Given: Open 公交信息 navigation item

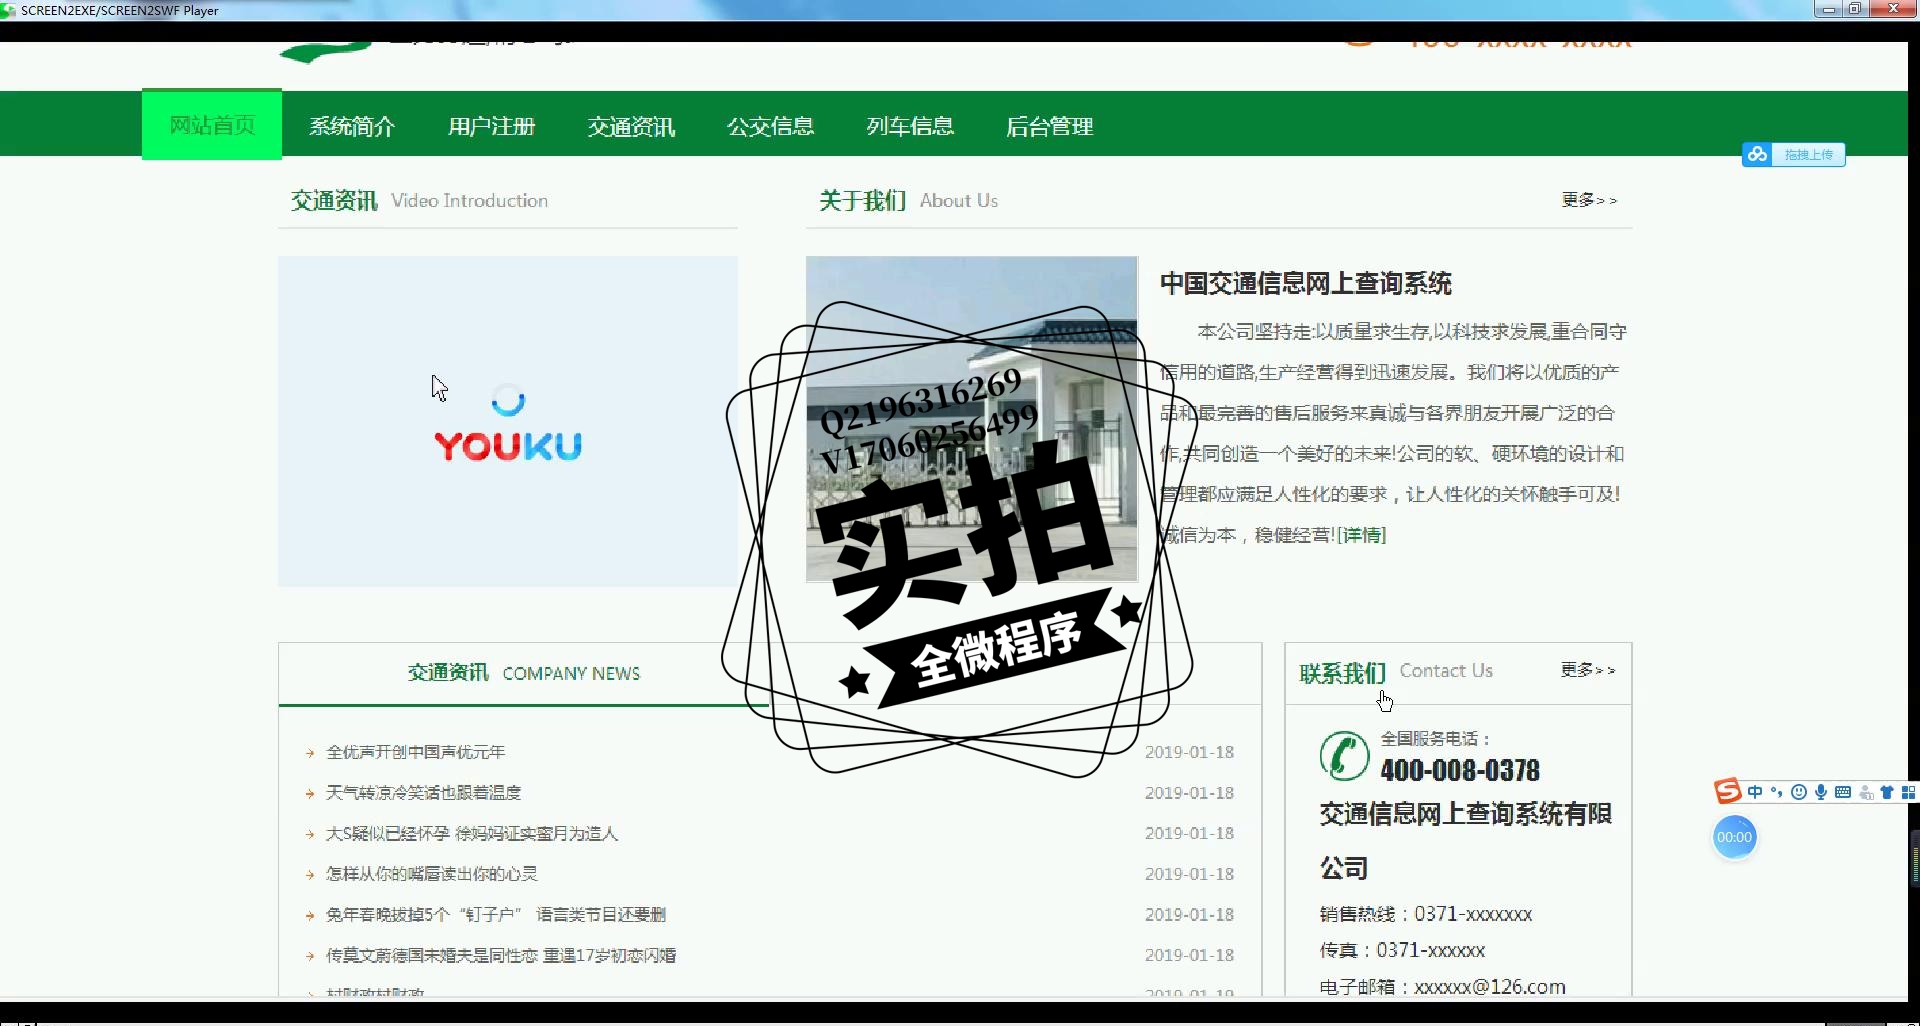Looking at the screenshot, I should [770, 126].
